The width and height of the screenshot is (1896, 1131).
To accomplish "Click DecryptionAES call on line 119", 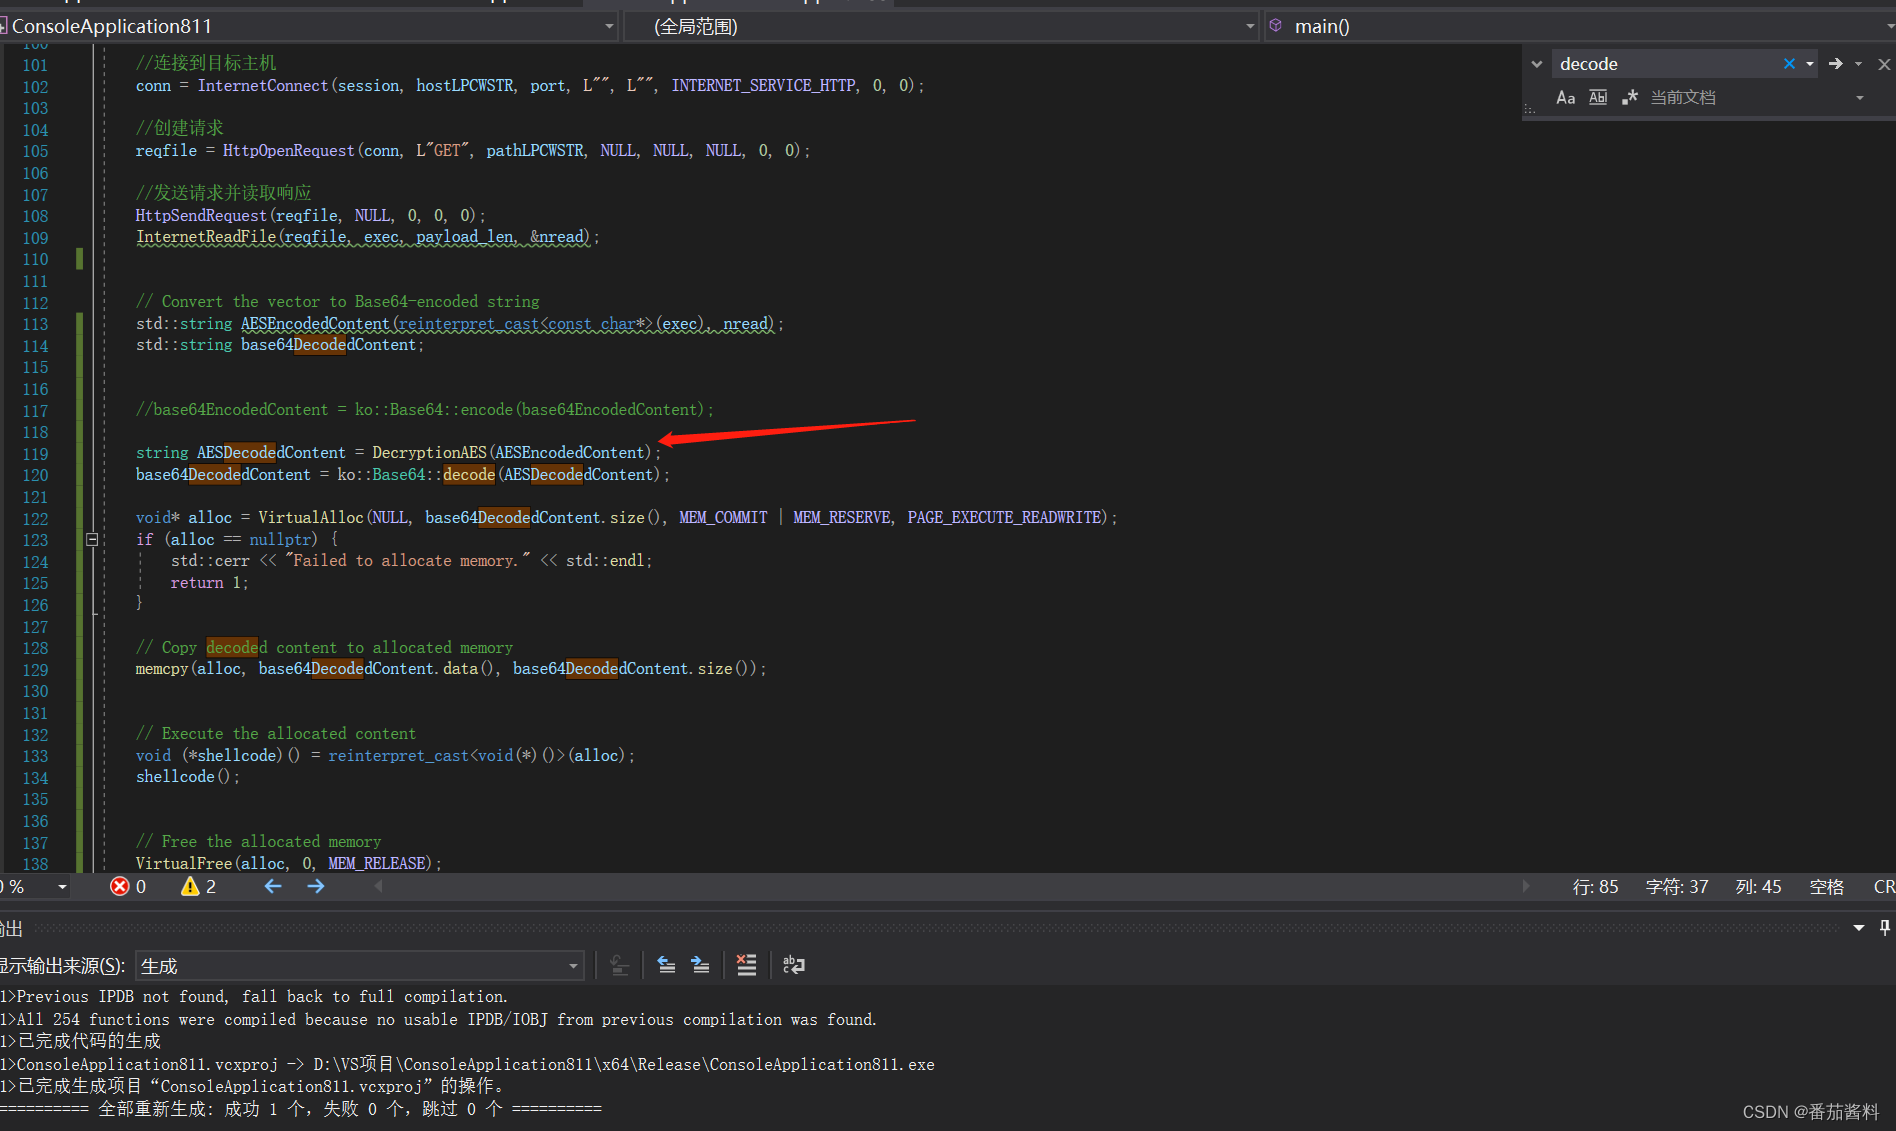I will pos(429,453).
